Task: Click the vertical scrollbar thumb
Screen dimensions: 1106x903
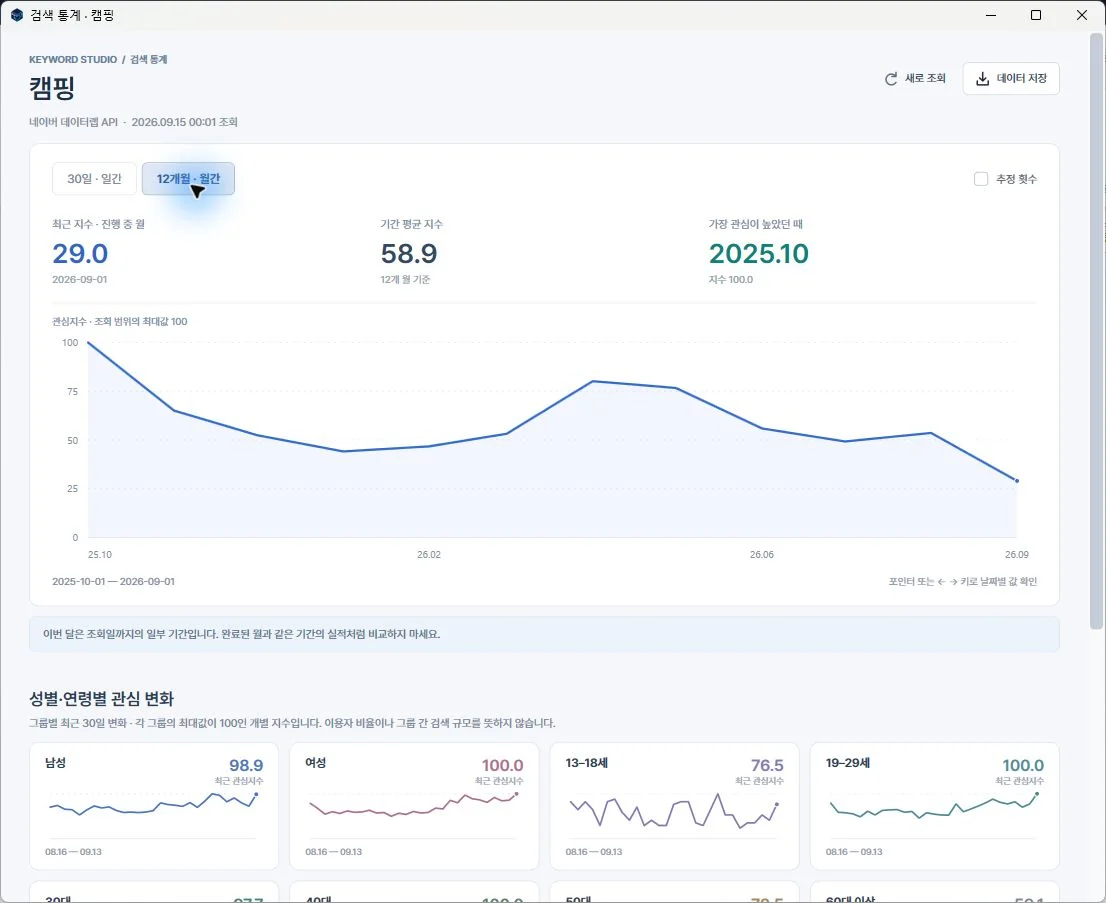Action: [1096, 330]
